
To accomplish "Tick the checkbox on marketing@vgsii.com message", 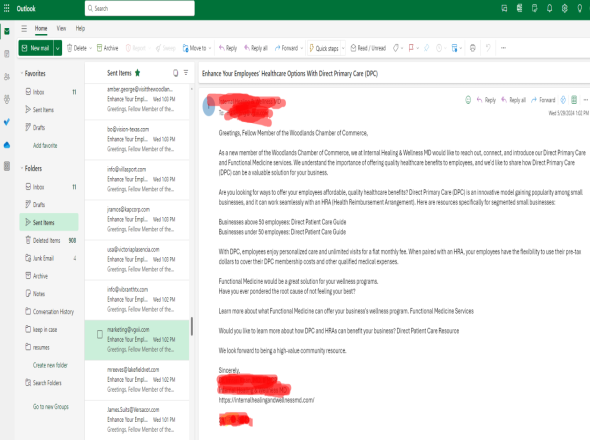I will coord(100,334).
